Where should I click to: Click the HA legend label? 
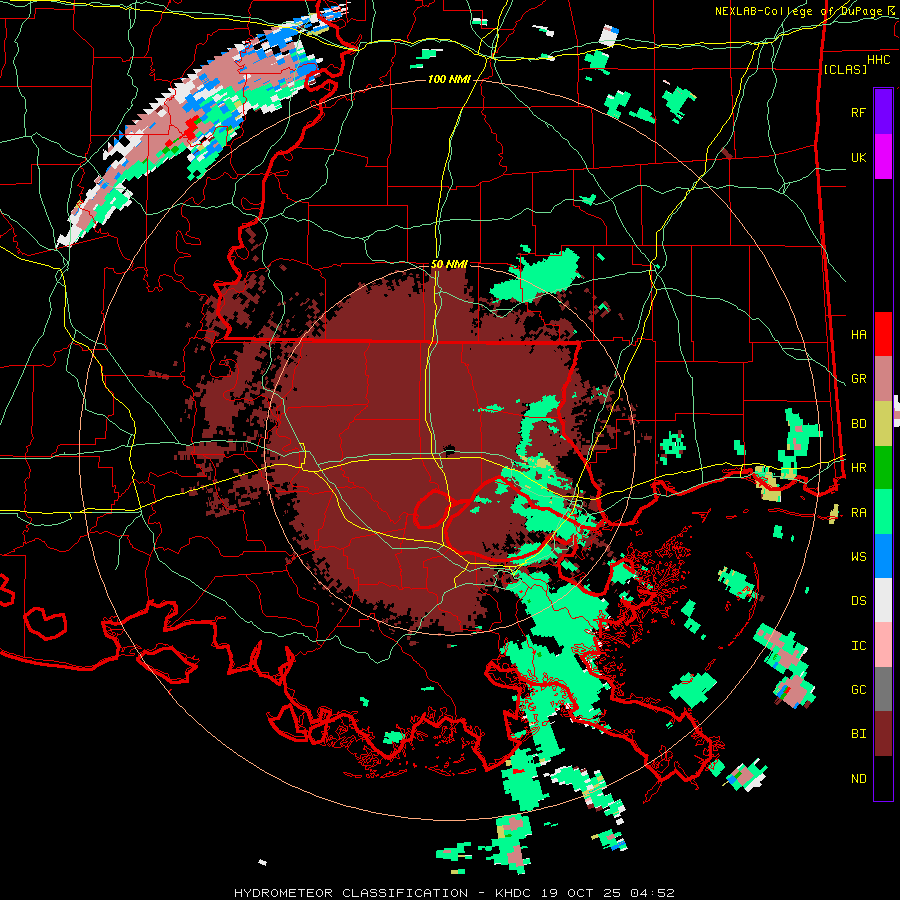coord(858,335)
